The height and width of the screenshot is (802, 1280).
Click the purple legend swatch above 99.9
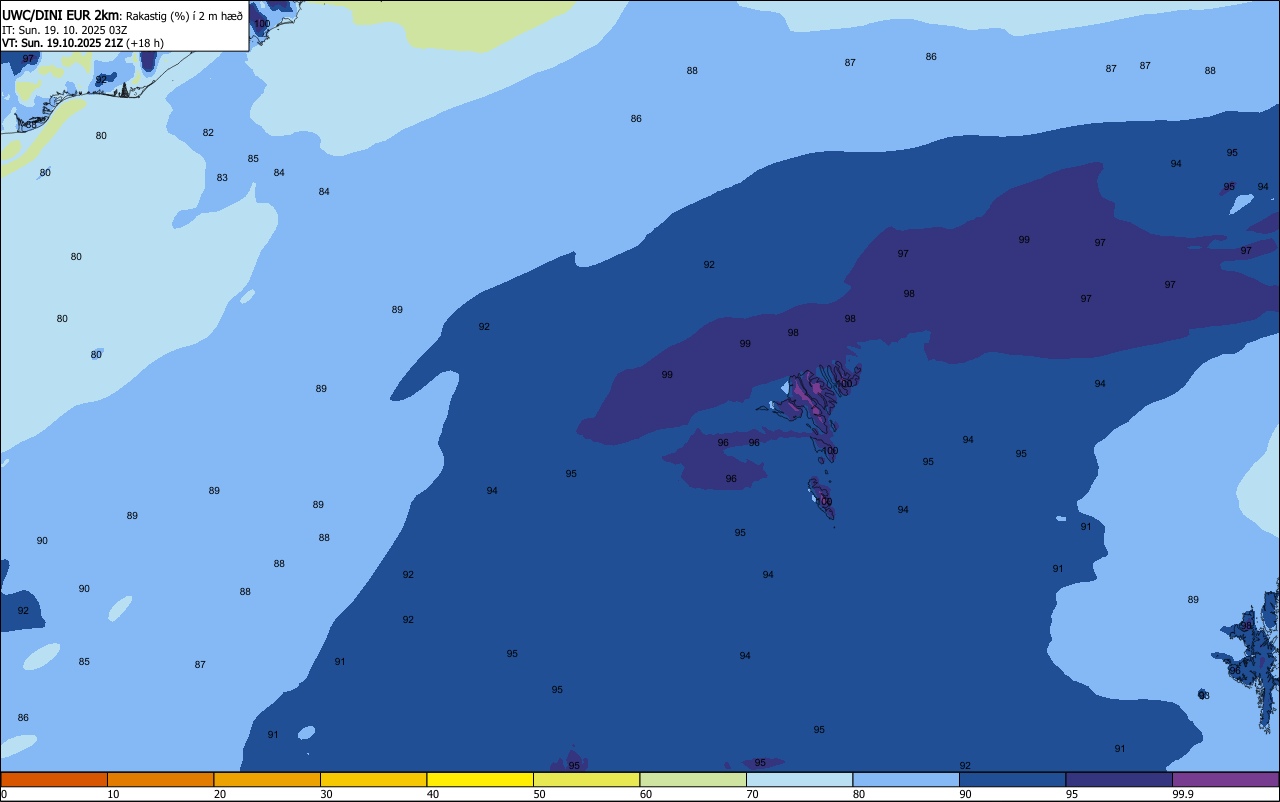coord(1225,779)
